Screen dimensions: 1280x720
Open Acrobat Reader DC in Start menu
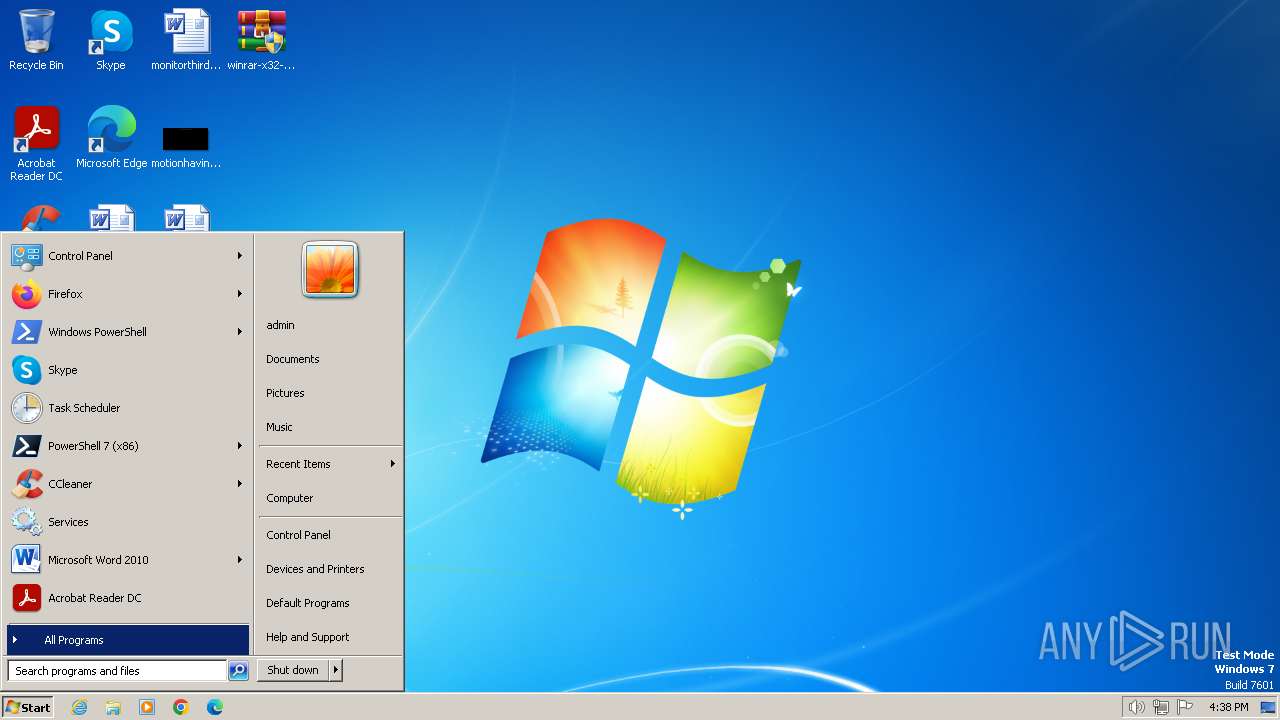tap(127, 598)
